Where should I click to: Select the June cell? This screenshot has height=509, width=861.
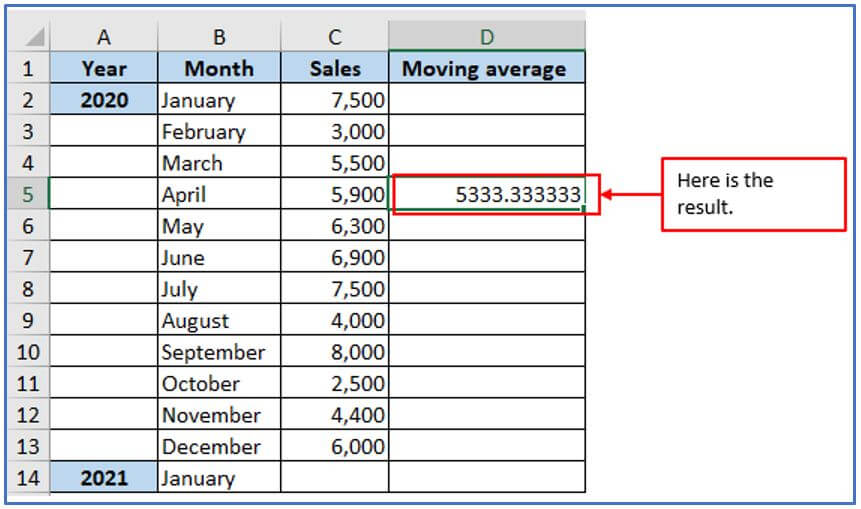[219, 256]
